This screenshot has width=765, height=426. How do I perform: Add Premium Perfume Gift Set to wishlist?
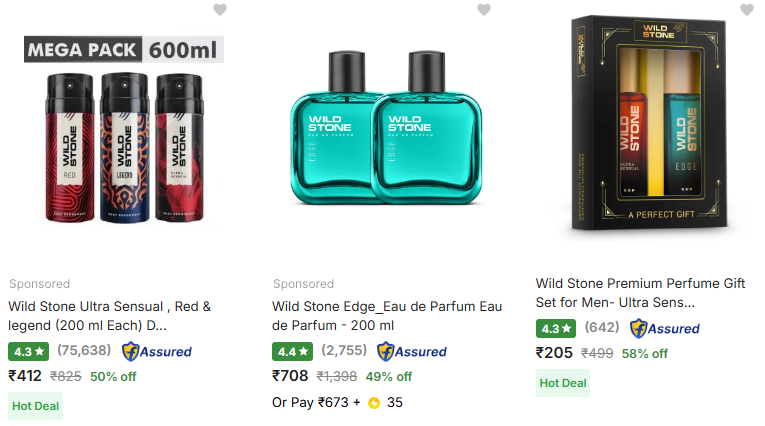746,10
